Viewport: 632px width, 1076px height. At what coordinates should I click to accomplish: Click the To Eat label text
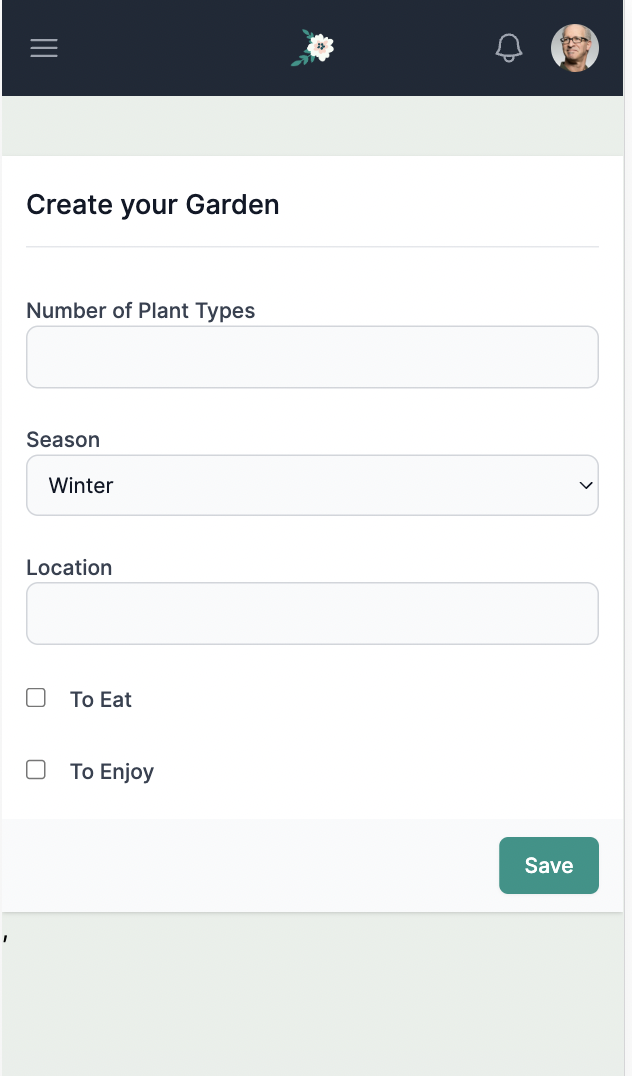click(101, 700)
